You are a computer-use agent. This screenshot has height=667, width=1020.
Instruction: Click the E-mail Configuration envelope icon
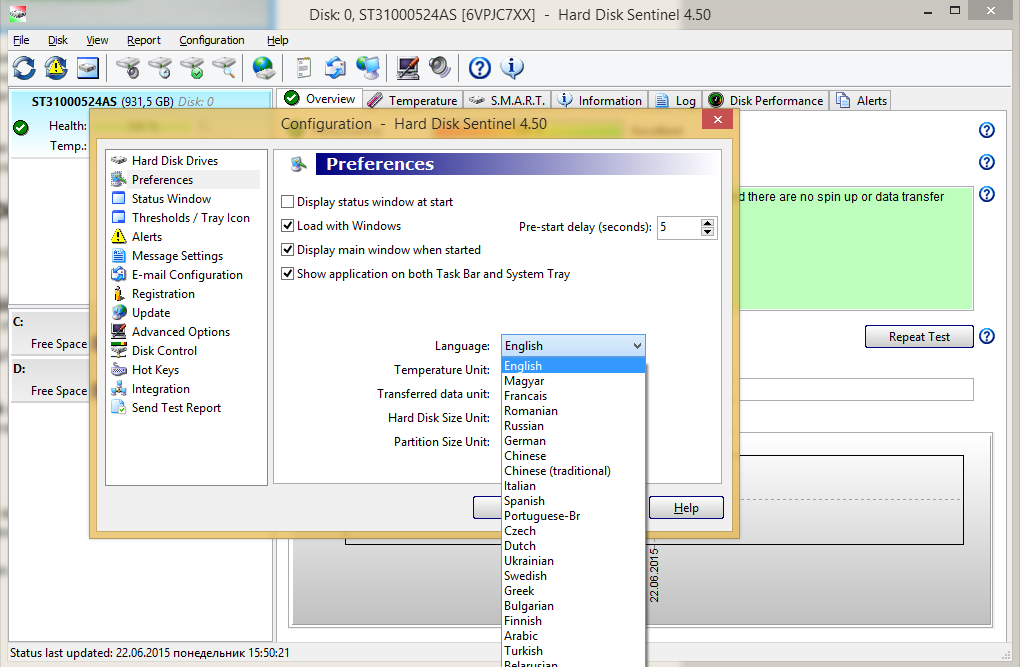click(119, 275)
